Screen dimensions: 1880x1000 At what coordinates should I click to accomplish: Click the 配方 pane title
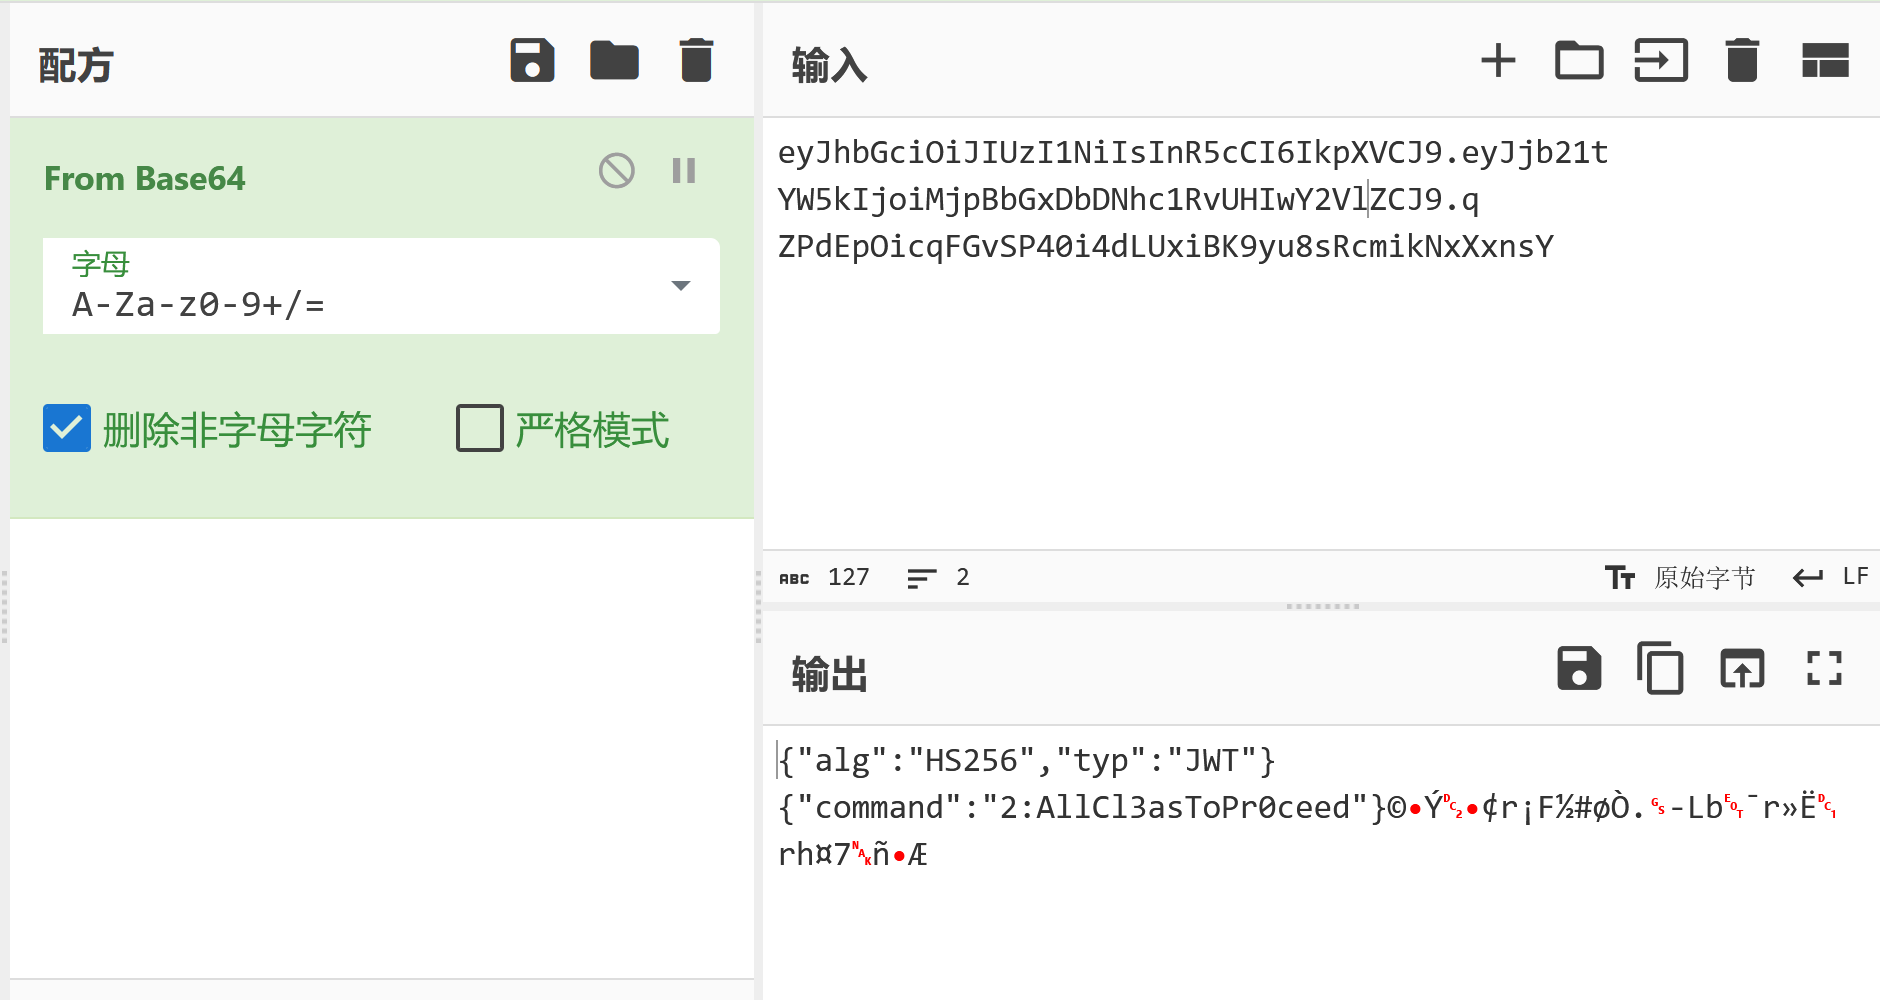tap(76, 65)
